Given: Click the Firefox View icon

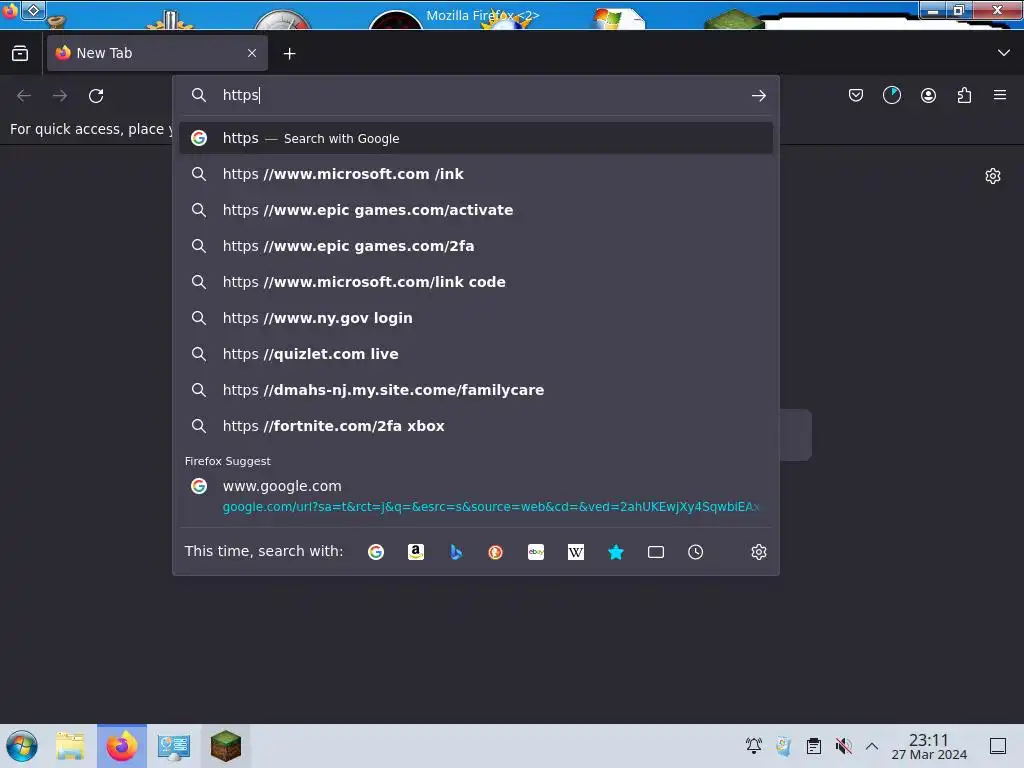Looking at the screenshot, I should (x=20, y=53).
